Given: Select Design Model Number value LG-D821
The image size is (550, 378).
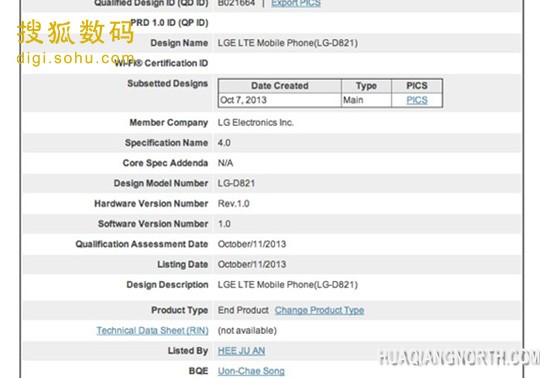Looking at the screenshot, I should coord(236,183).
